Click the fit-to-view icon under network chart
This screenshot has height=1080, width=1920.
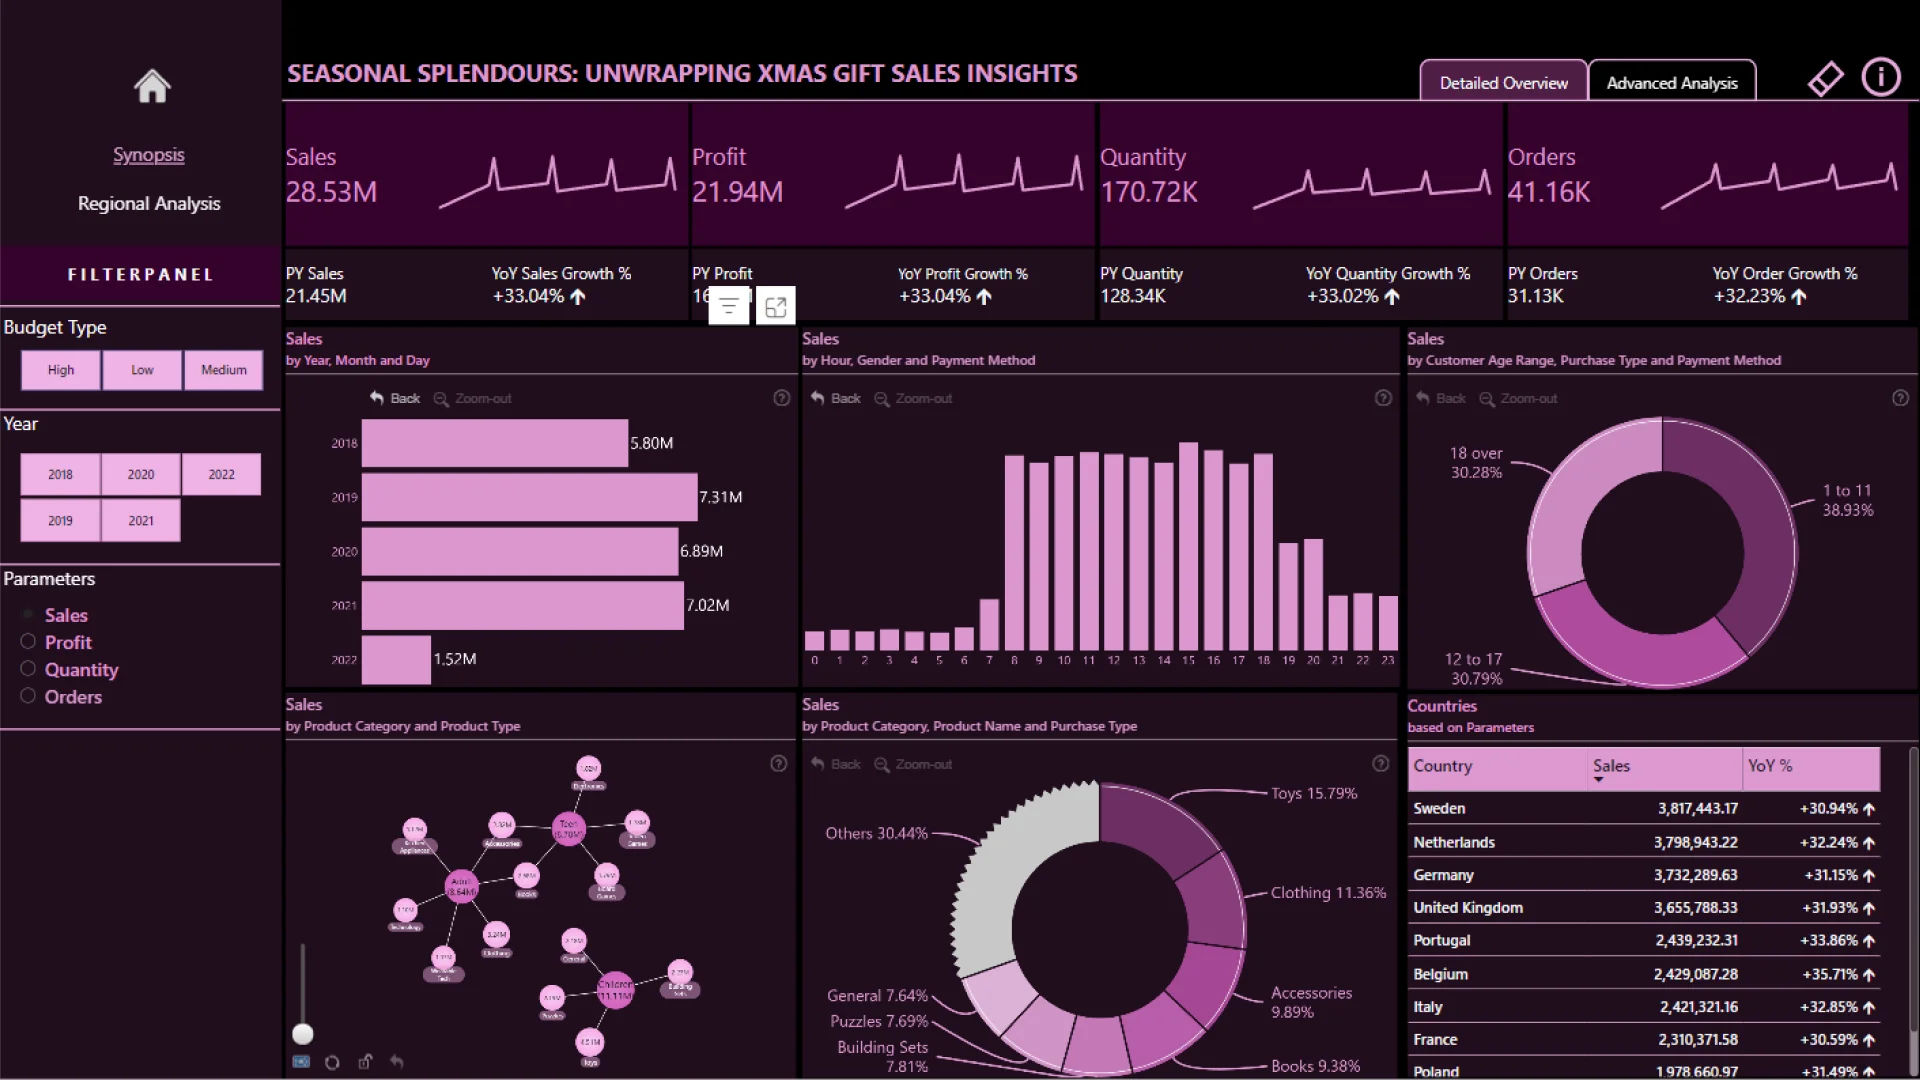(301, 1062)
